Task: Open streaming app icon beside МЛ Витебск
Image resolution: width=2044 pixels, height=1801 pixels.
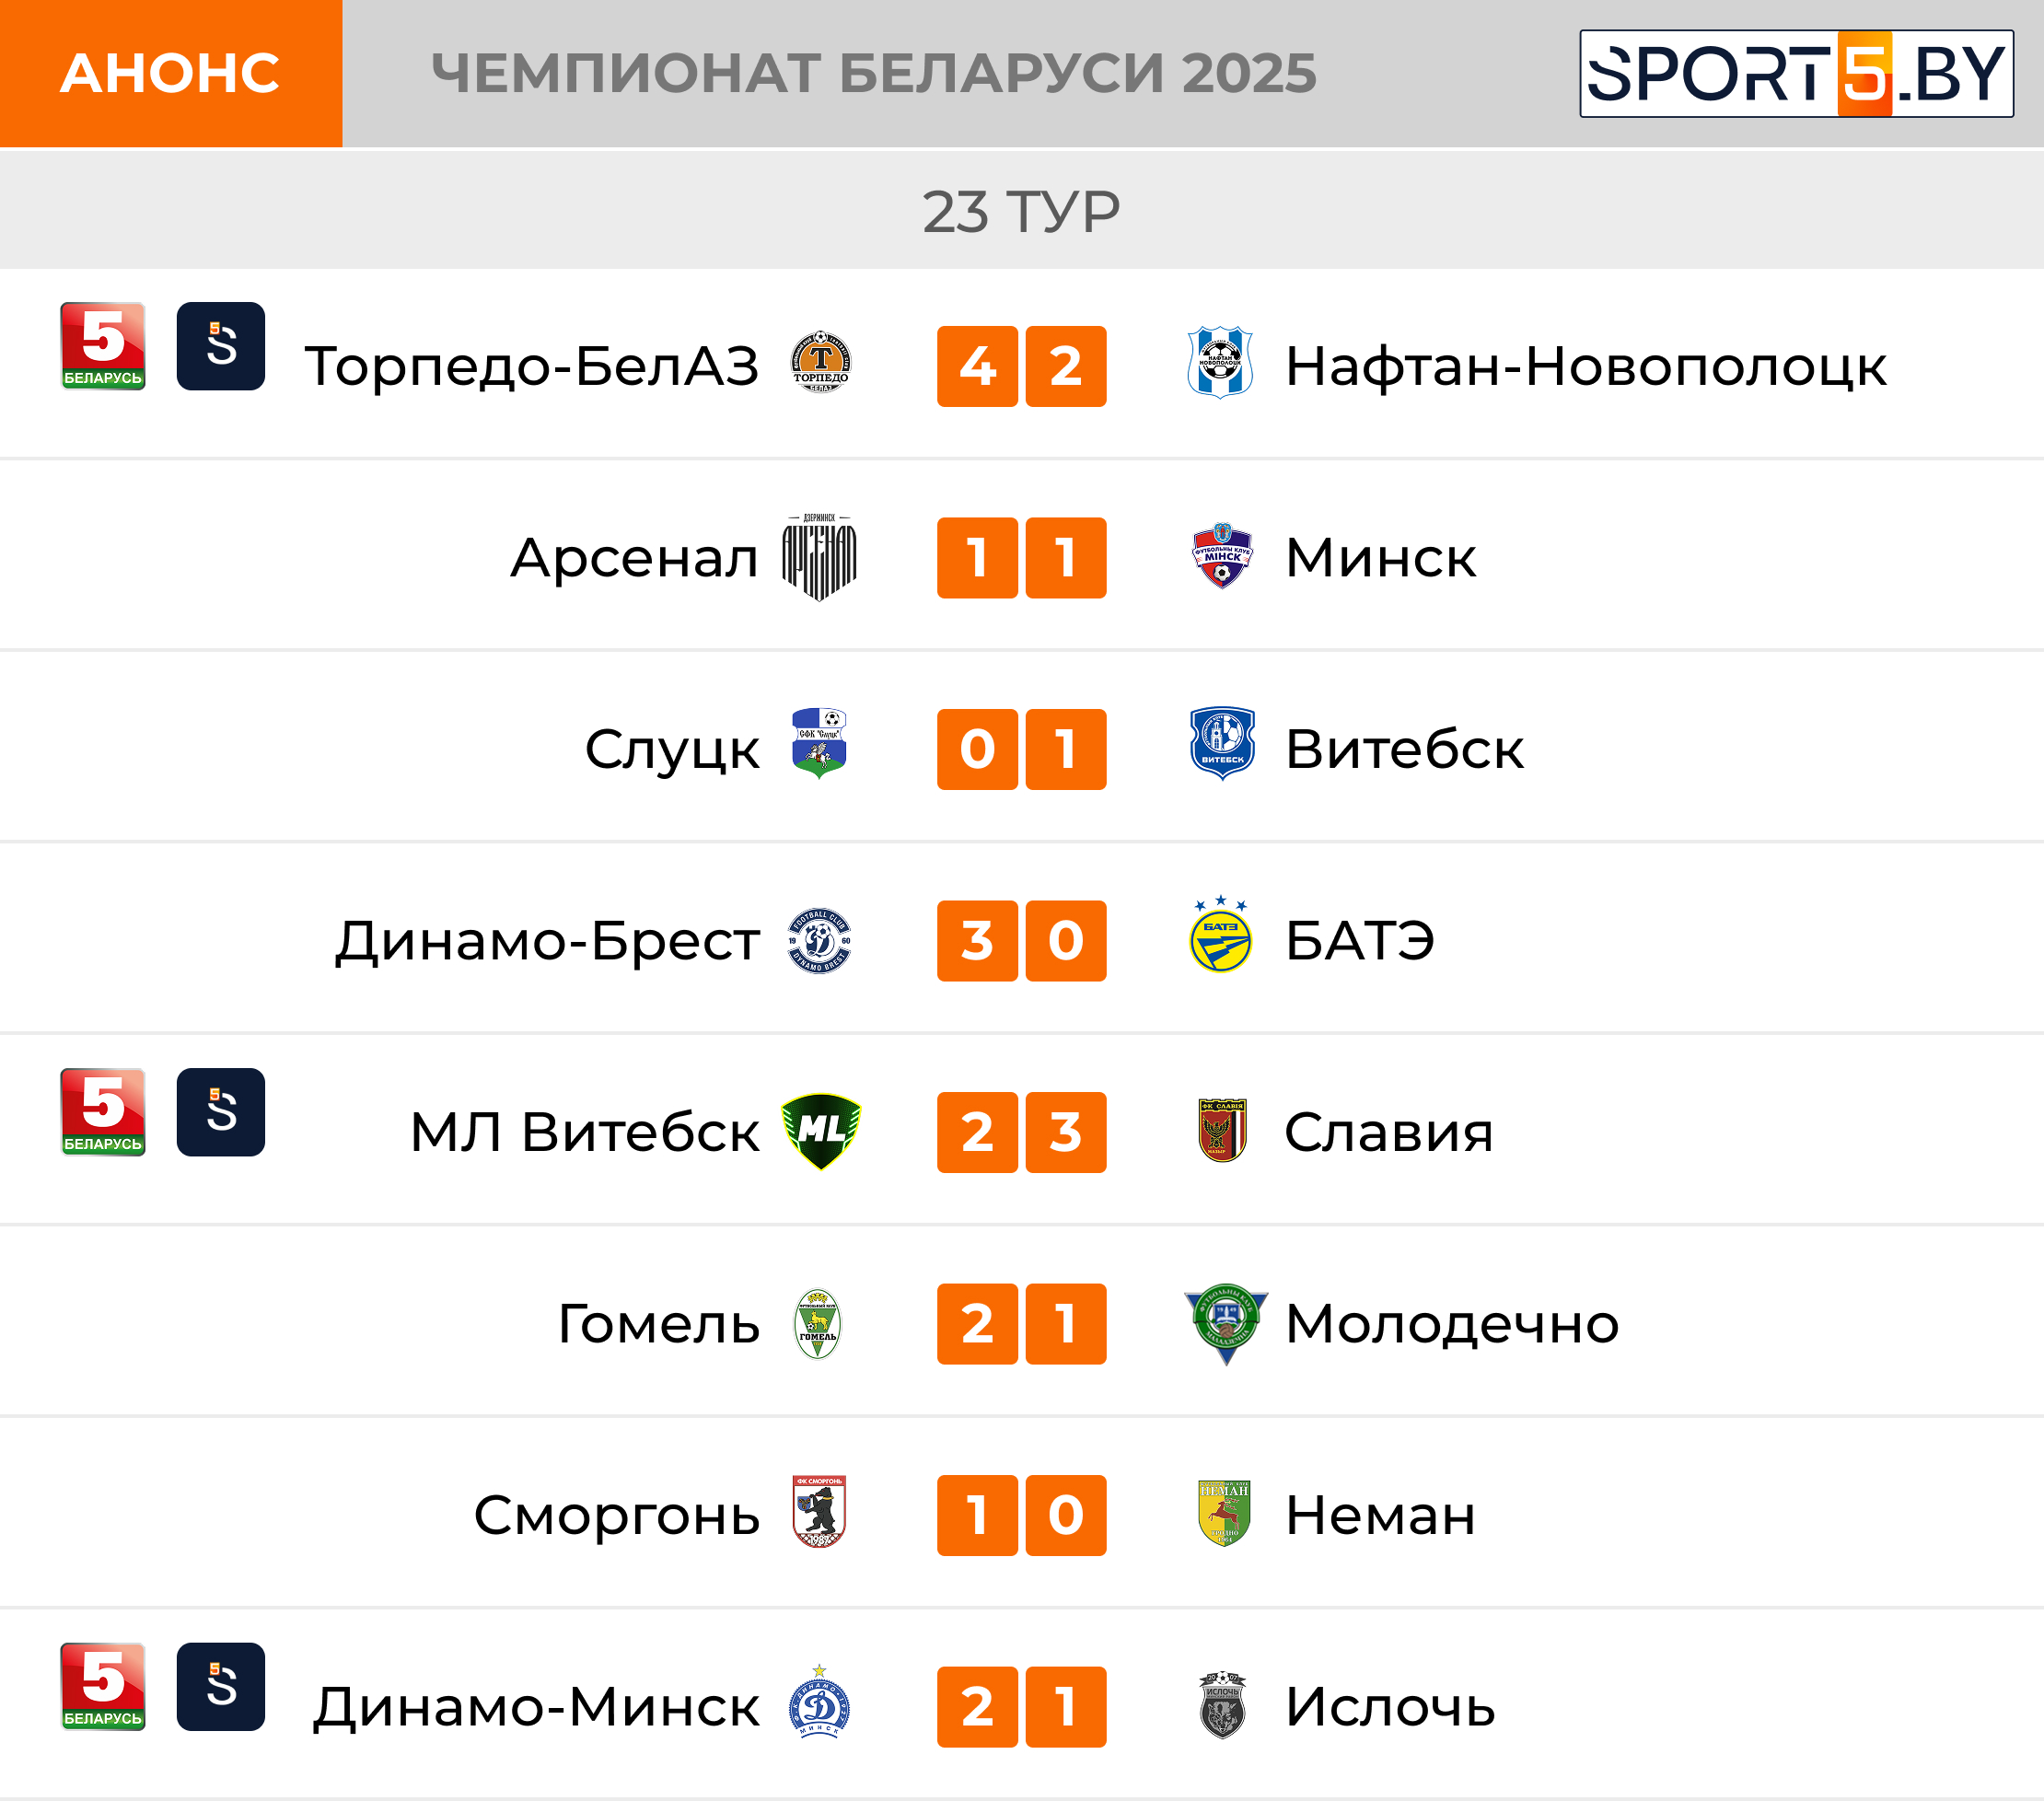Action: [x=221, y=1112]
